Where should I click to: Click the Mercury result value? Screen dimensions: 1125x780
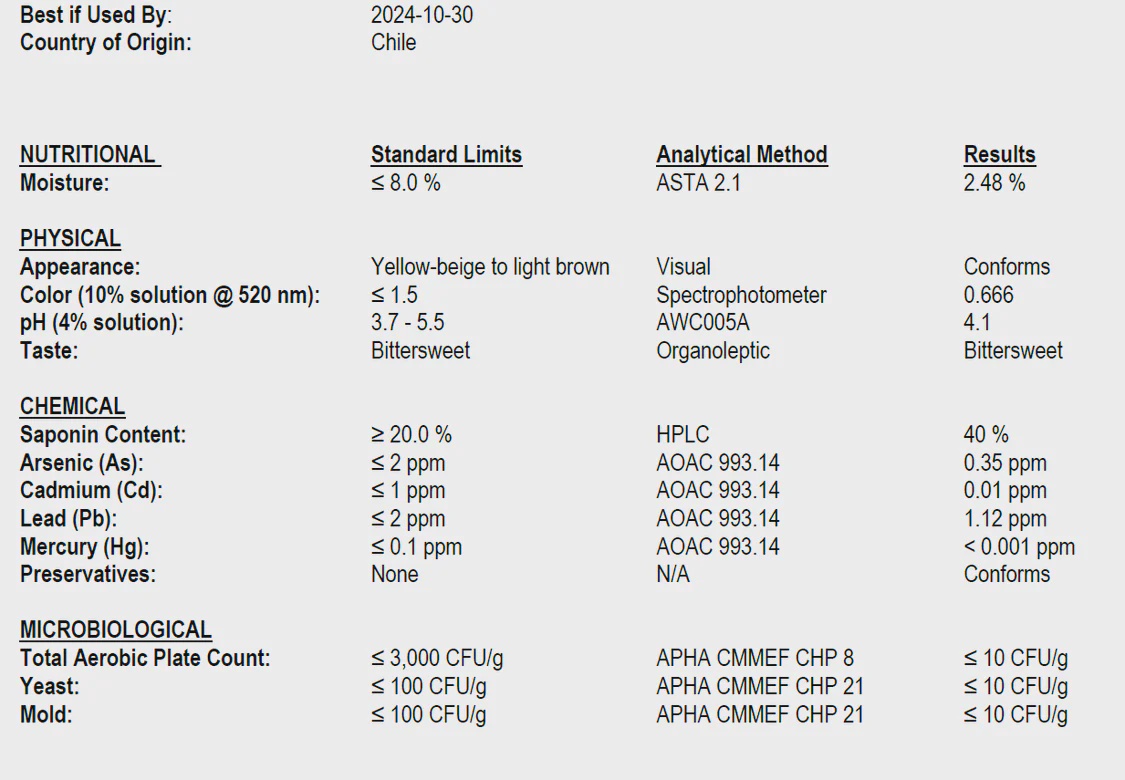[x=1019, y=547]
